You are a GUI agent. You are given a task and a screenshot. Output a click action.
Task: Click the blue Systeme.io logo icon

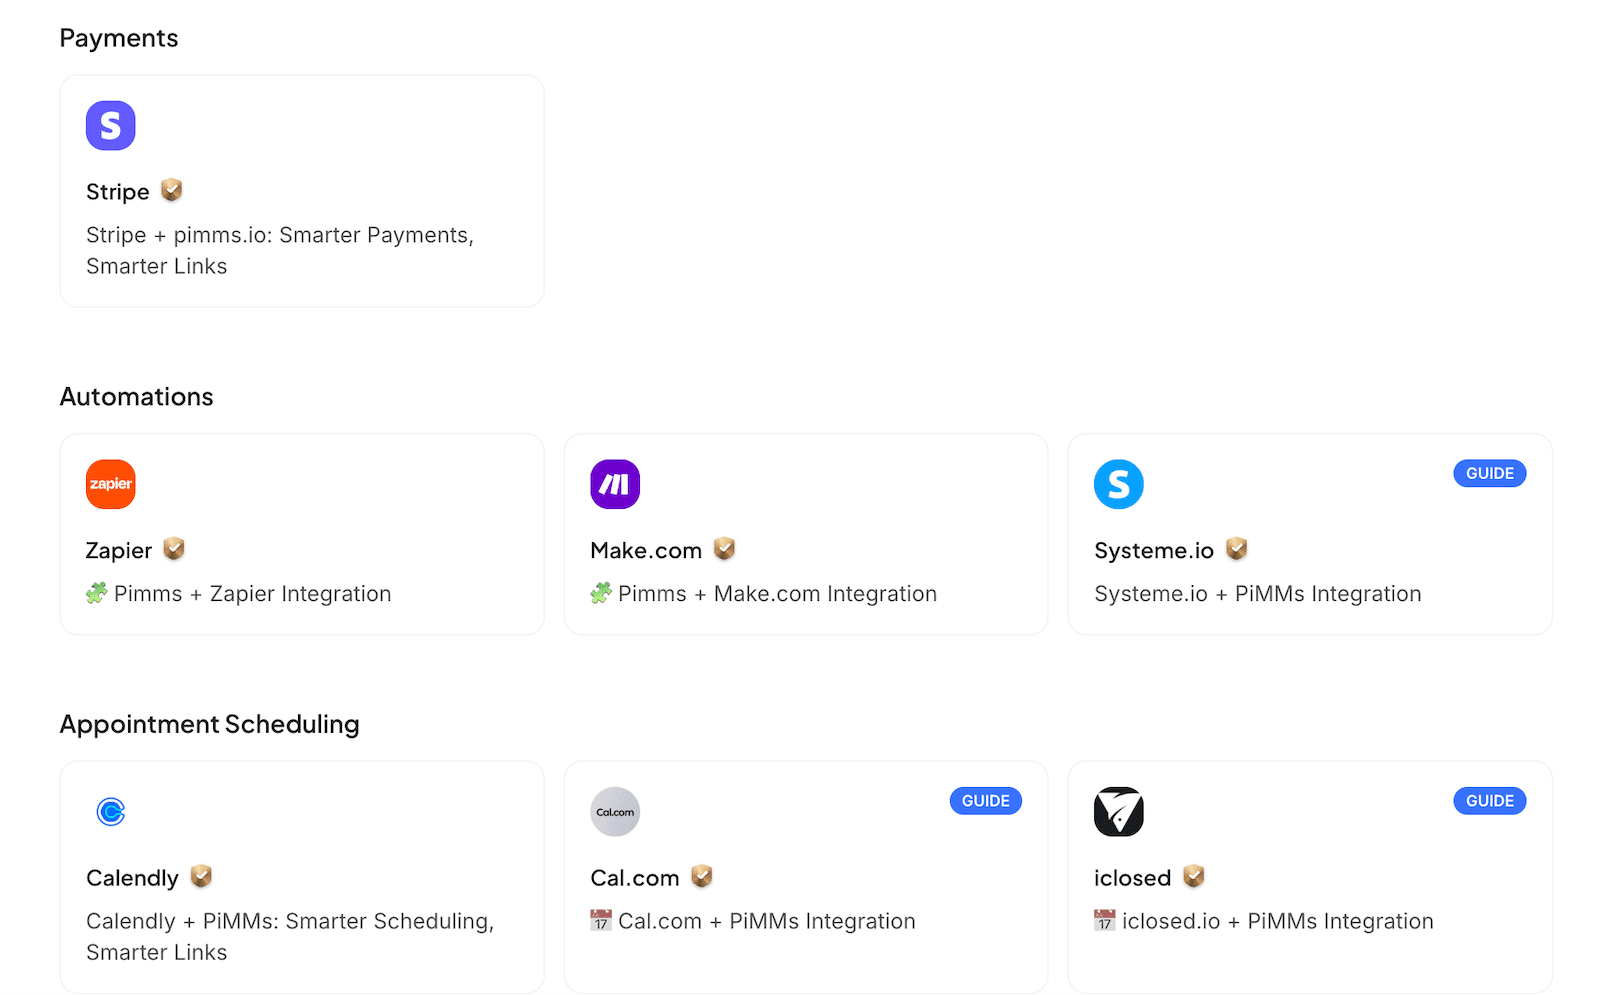(1118, 484)
